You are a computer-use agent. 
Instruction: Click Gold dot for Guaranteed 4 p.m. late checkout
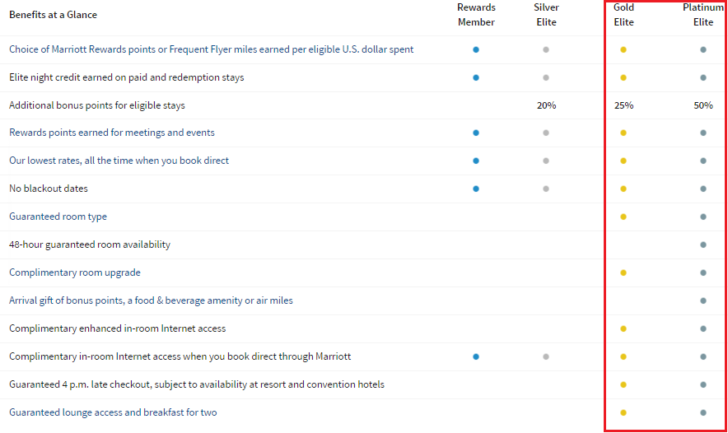(624, 384)
